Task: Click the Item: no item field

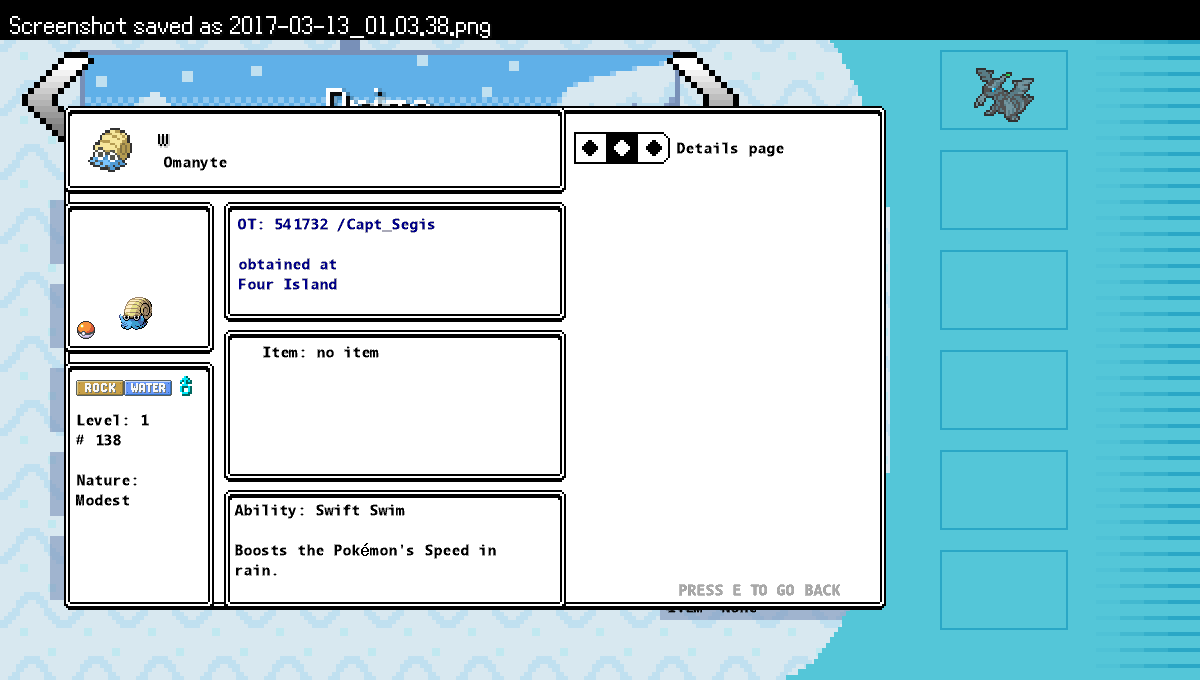Action: (x=320, y=353)
